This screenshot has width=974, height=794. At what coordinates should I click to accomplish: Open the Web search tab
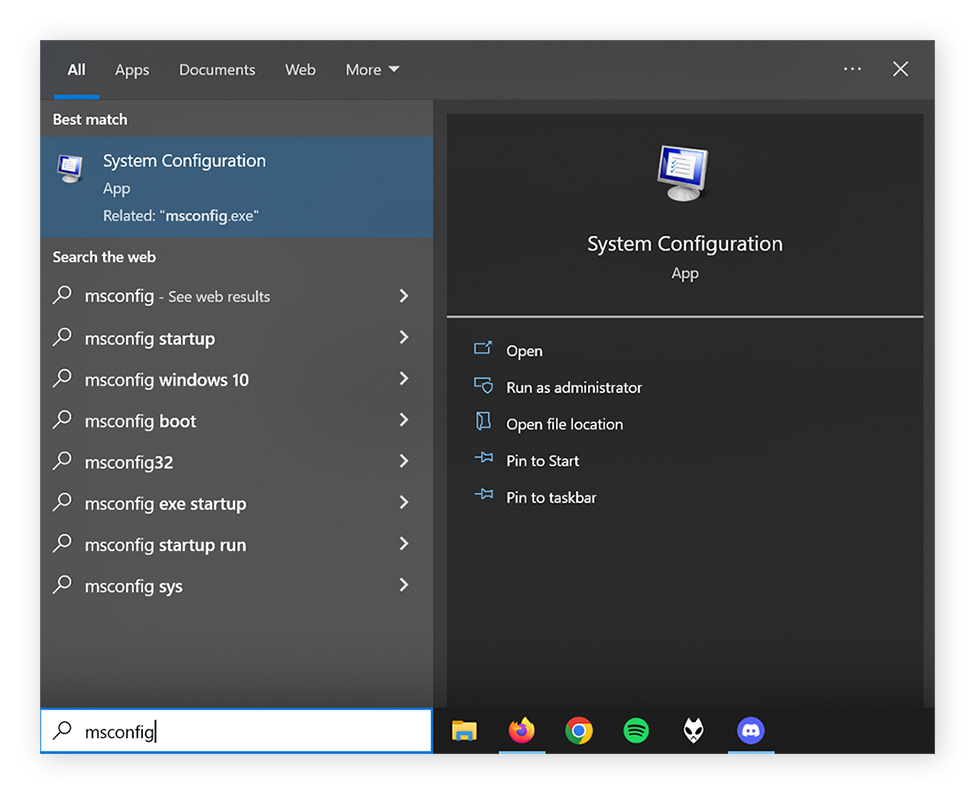(x=300, y=69)
